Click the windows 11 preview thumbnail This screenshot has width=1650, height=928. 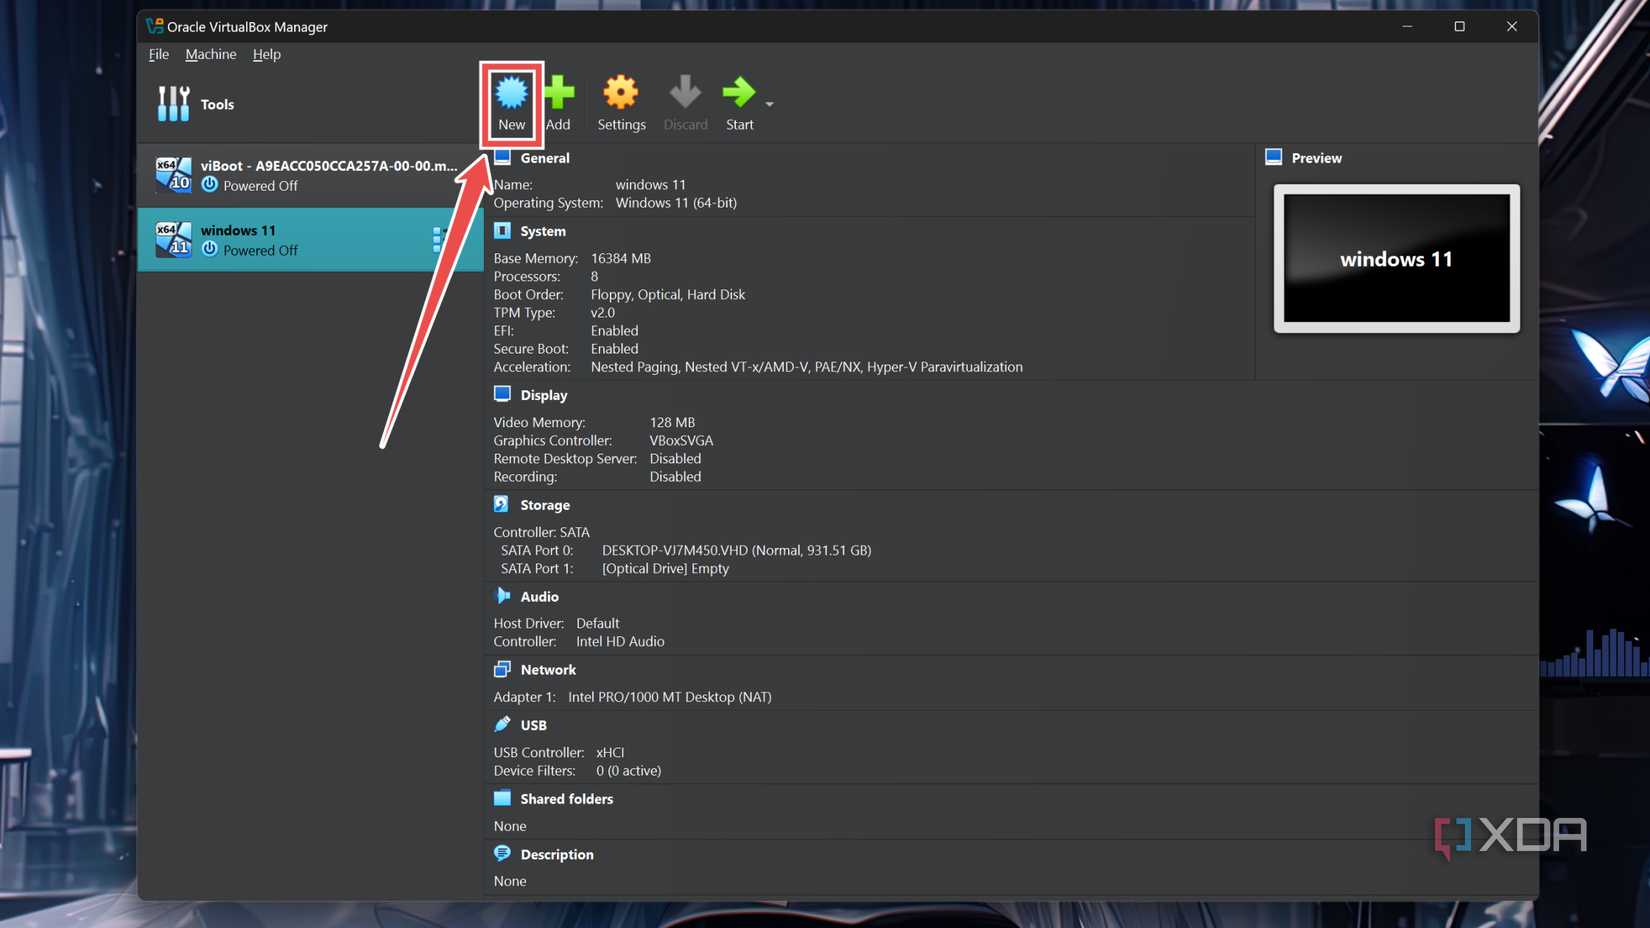click(x=1395, y=258)
